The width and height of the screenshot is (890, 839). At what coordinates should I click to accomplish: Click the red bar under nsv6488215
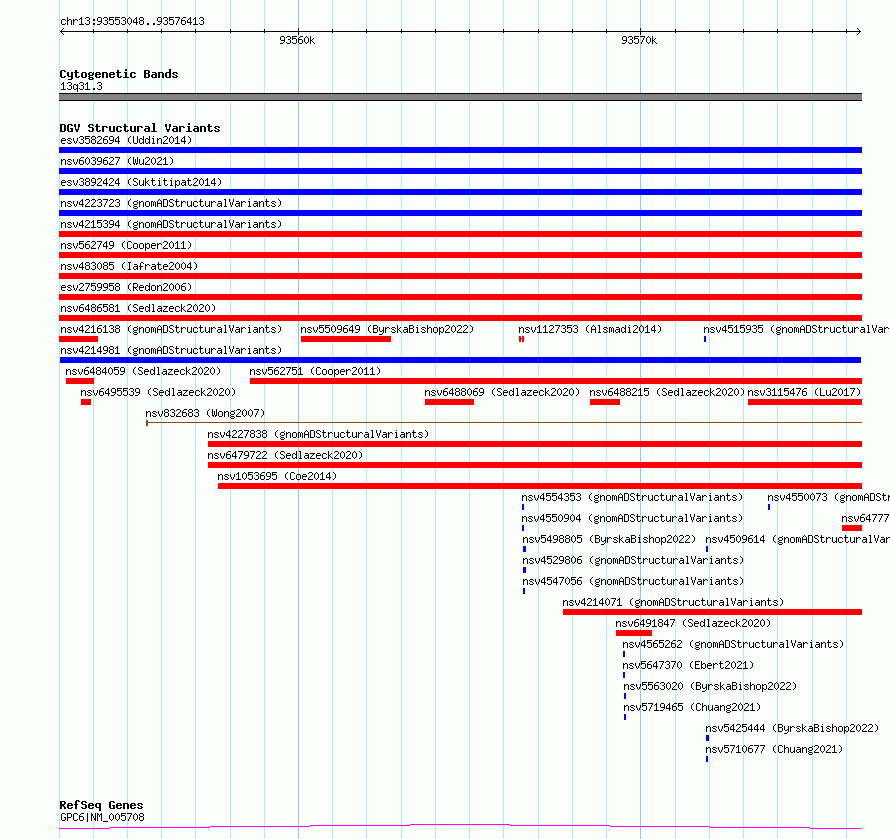(605, 402)
